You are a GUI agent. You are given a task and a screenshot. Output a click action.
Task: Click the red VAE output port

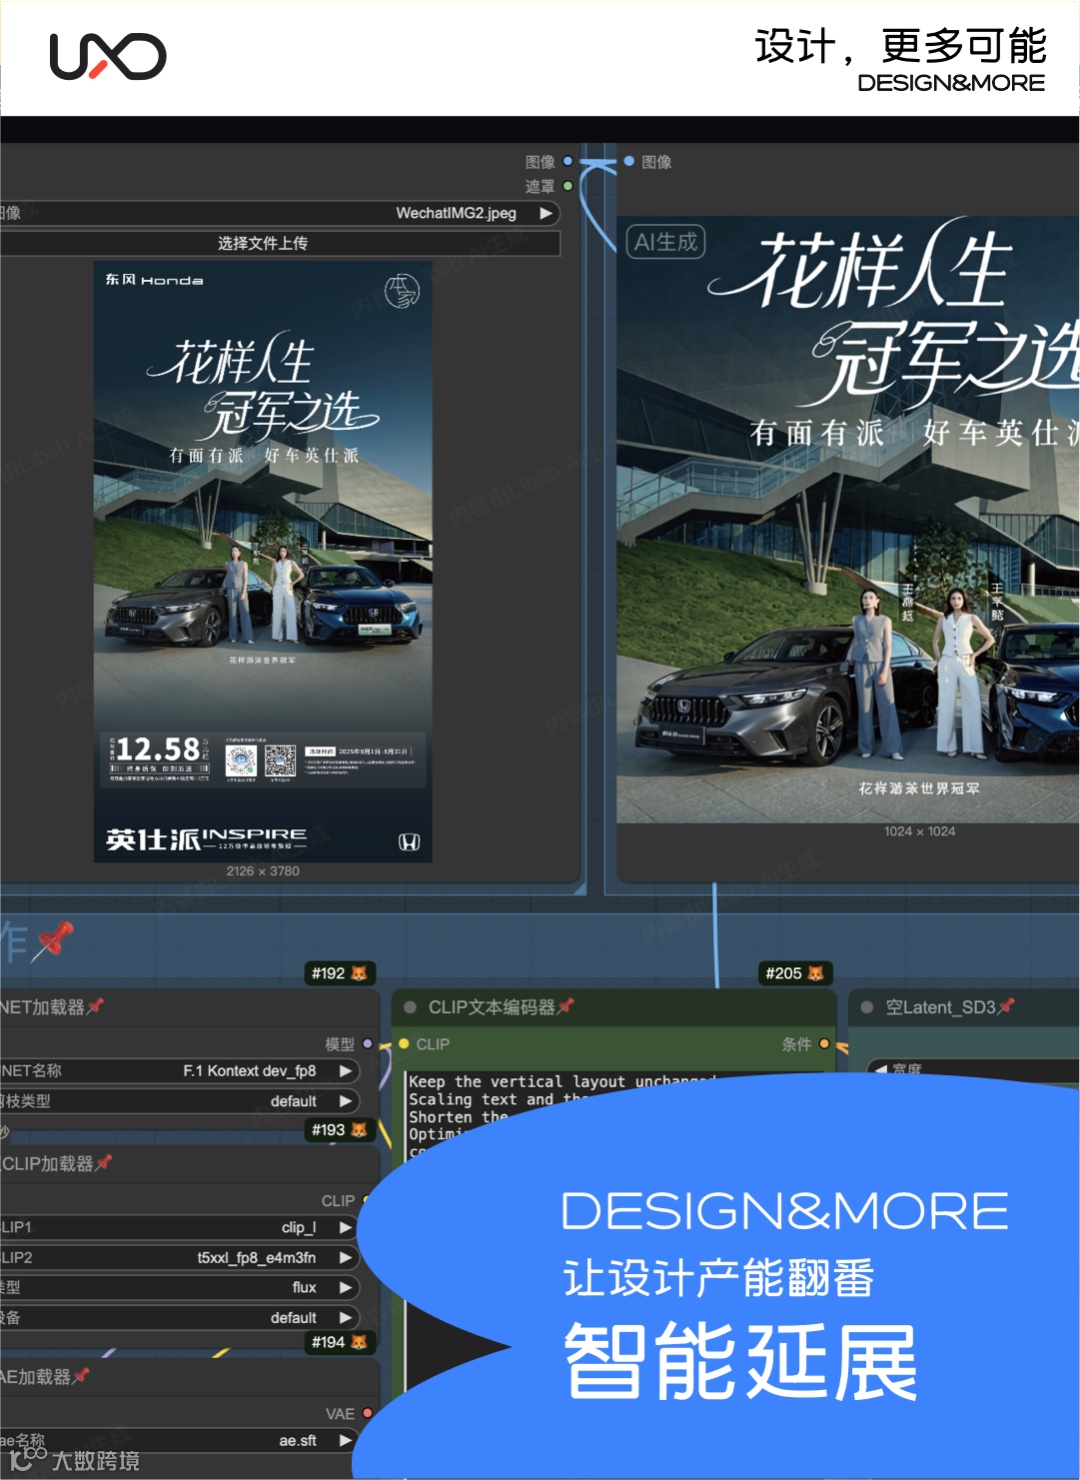(x=368, y=1413)
